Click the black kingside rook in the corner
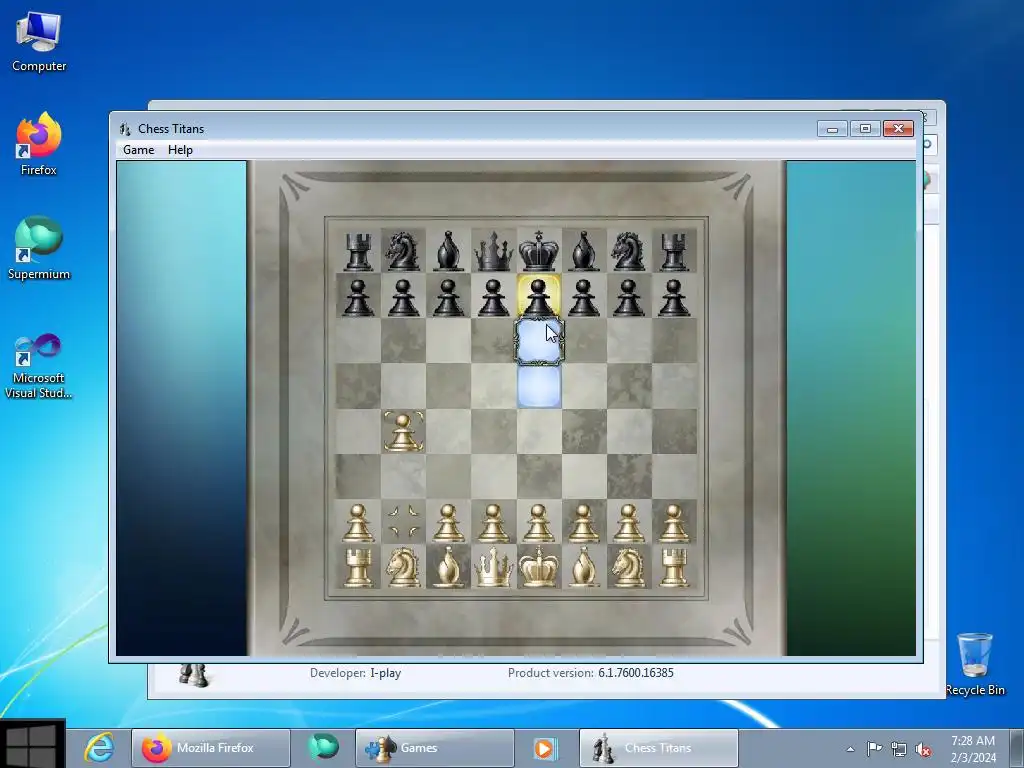This screenshot has width=1024, height=768. [673, 251]
